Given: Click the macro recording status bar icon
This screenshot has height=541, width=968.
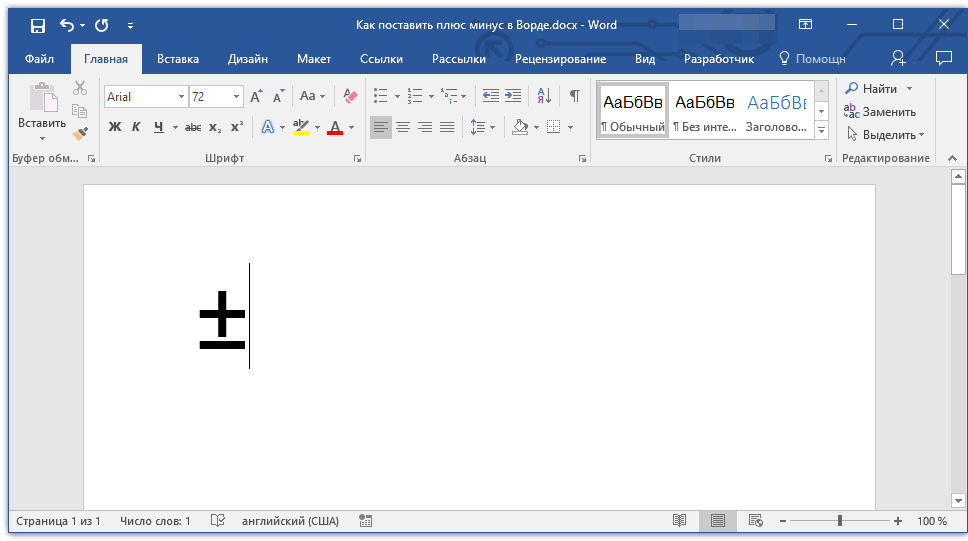Looking at the screenshot, I should coord(366,521).
